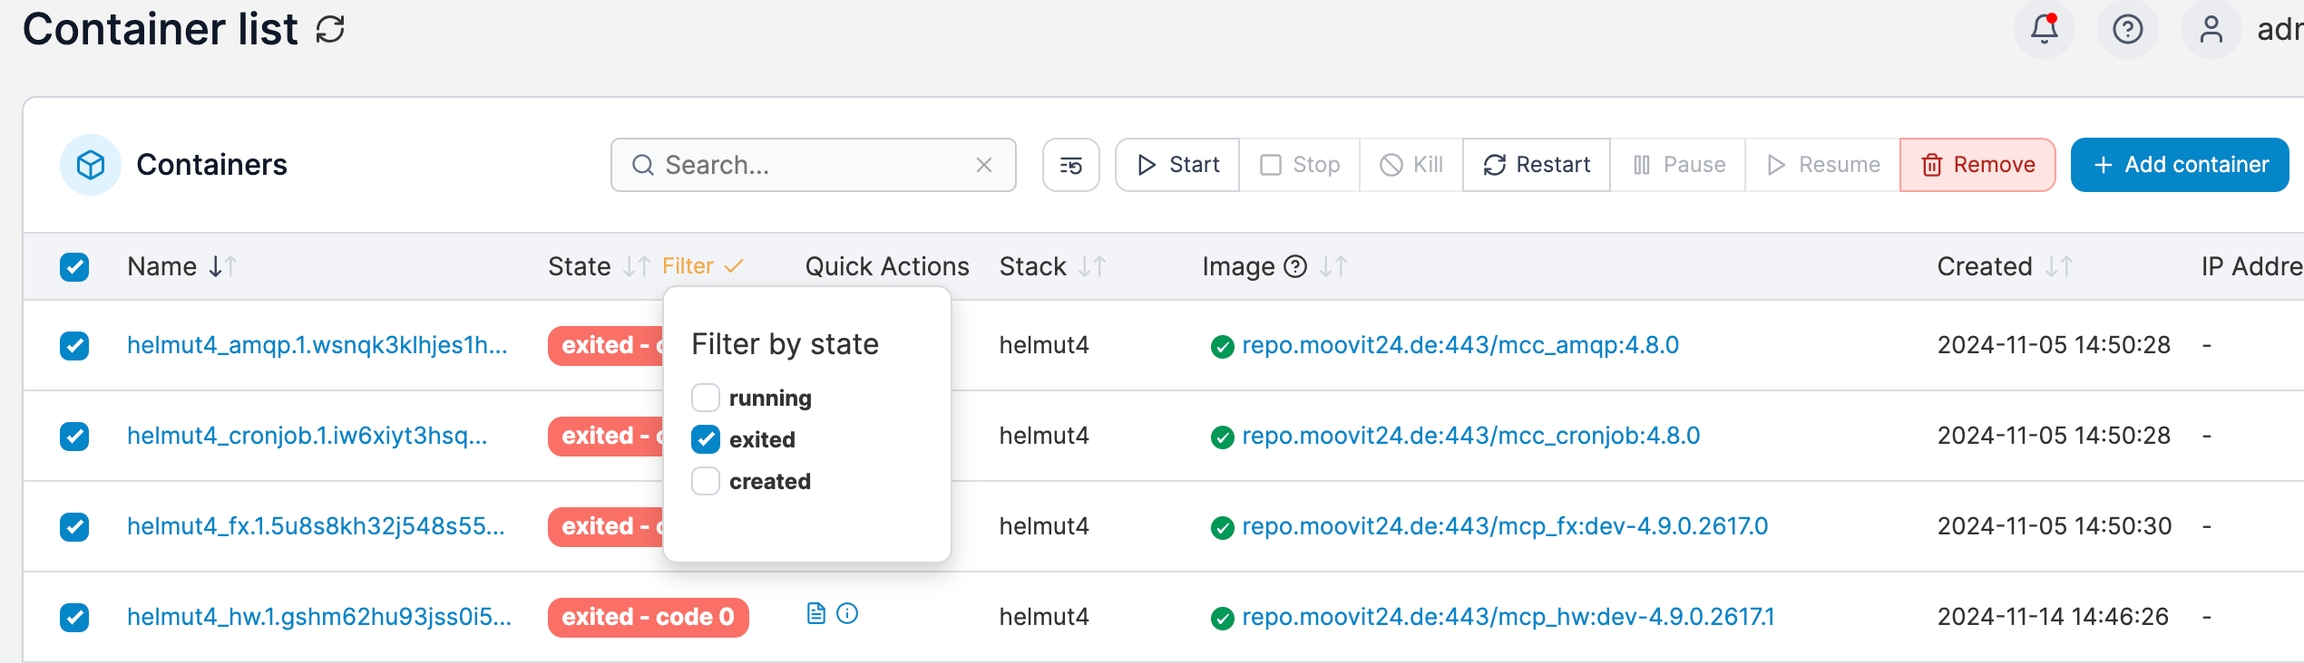
Task: Open the helmut4_amqp container link
Action: 317,345
